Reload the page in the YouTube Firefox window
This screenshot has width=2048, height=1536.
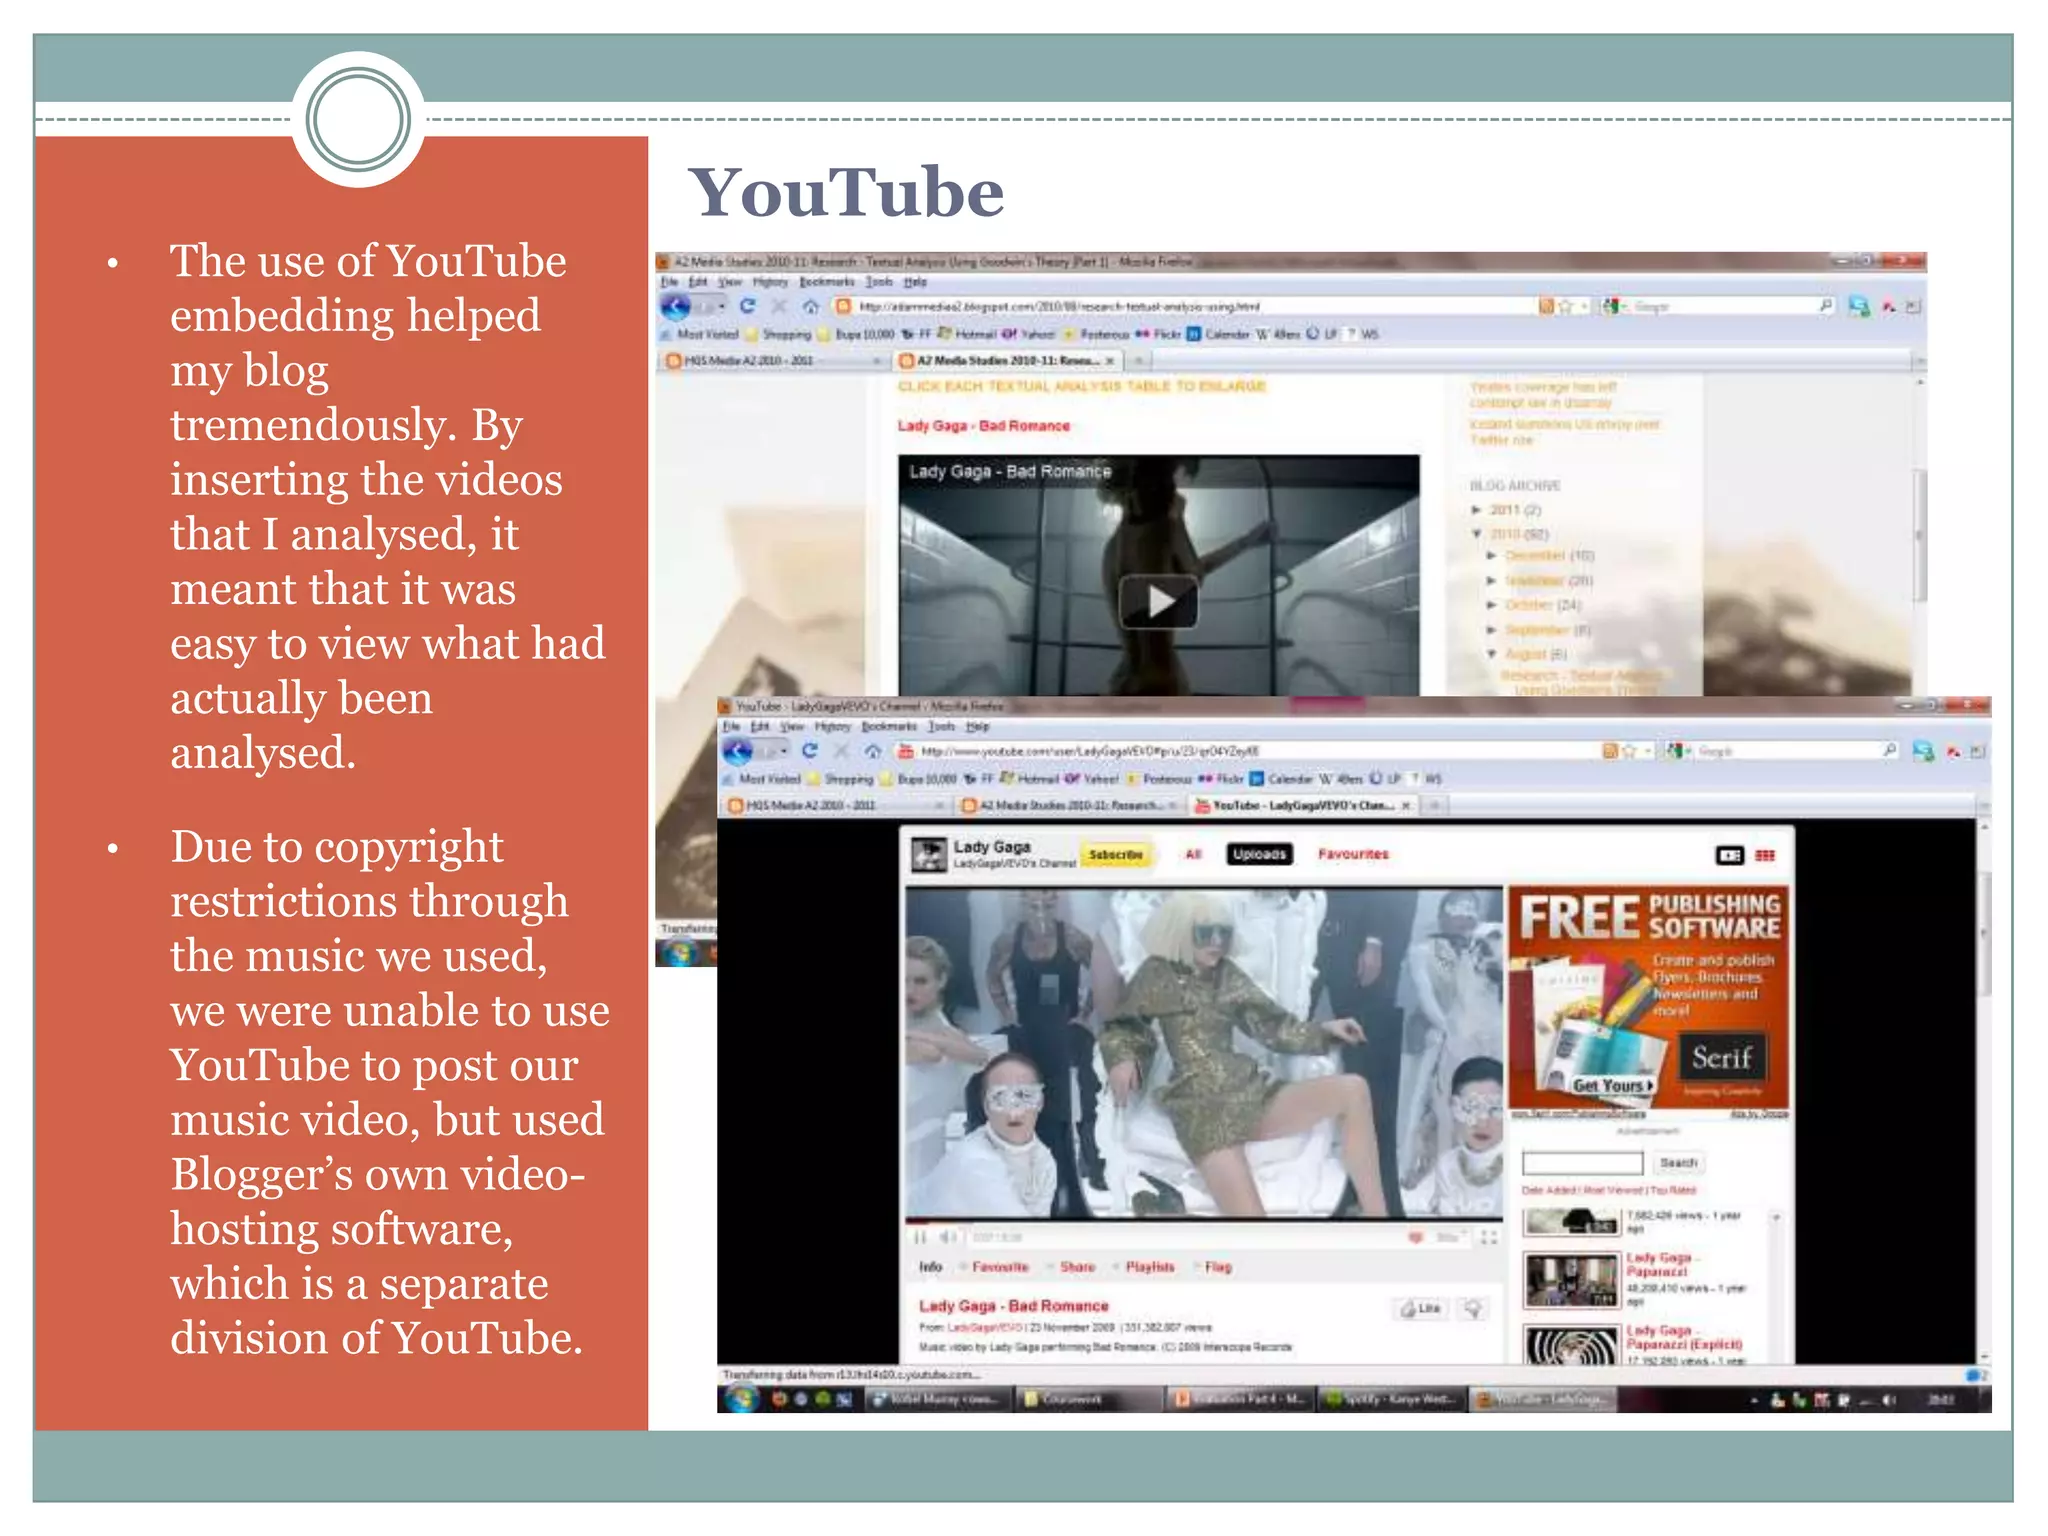[x=810, y=750]
